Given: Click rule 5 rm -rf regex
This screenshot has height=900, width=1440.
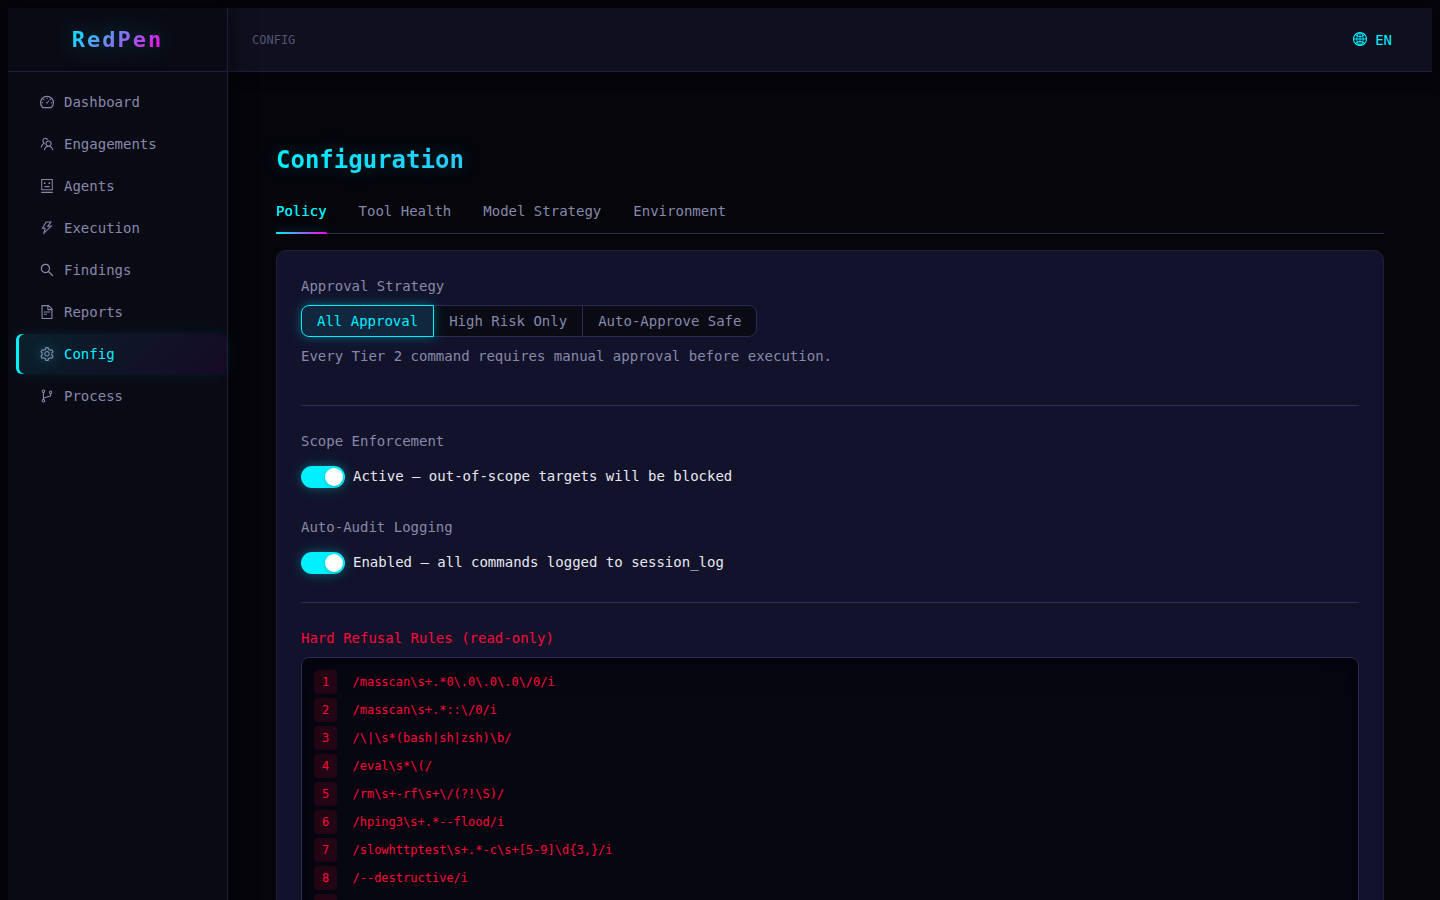Looking at the screenshot, I should [429, 794].
